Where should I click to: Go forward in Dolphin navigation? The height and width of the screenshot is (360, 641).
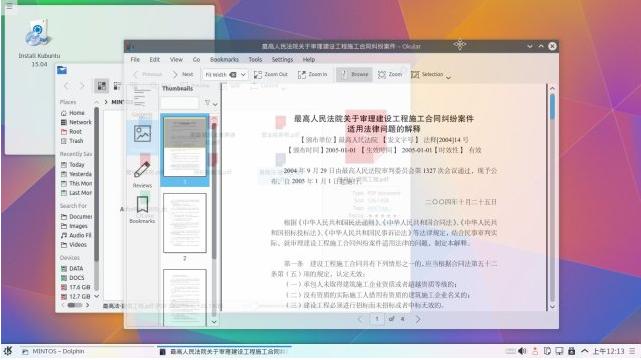pyautogui.click(x=82, y=86)
